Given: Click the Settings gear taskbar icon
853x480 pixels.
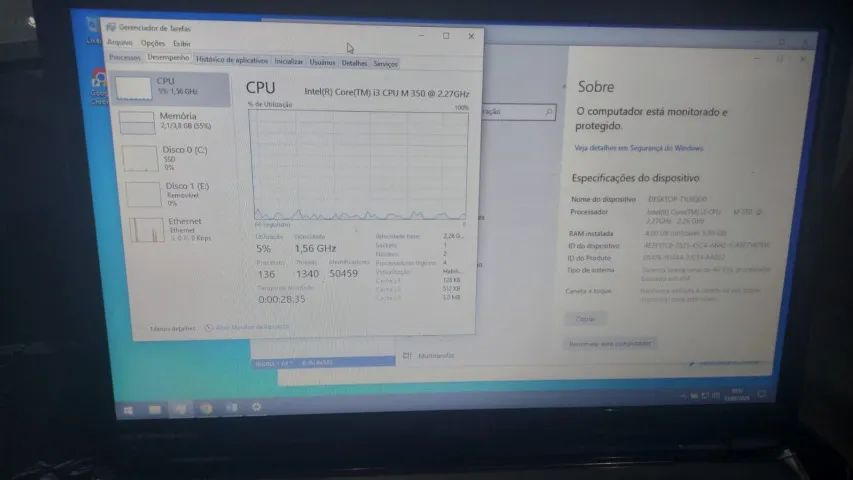Looking at the screenshot, I should tap(256, 407).
